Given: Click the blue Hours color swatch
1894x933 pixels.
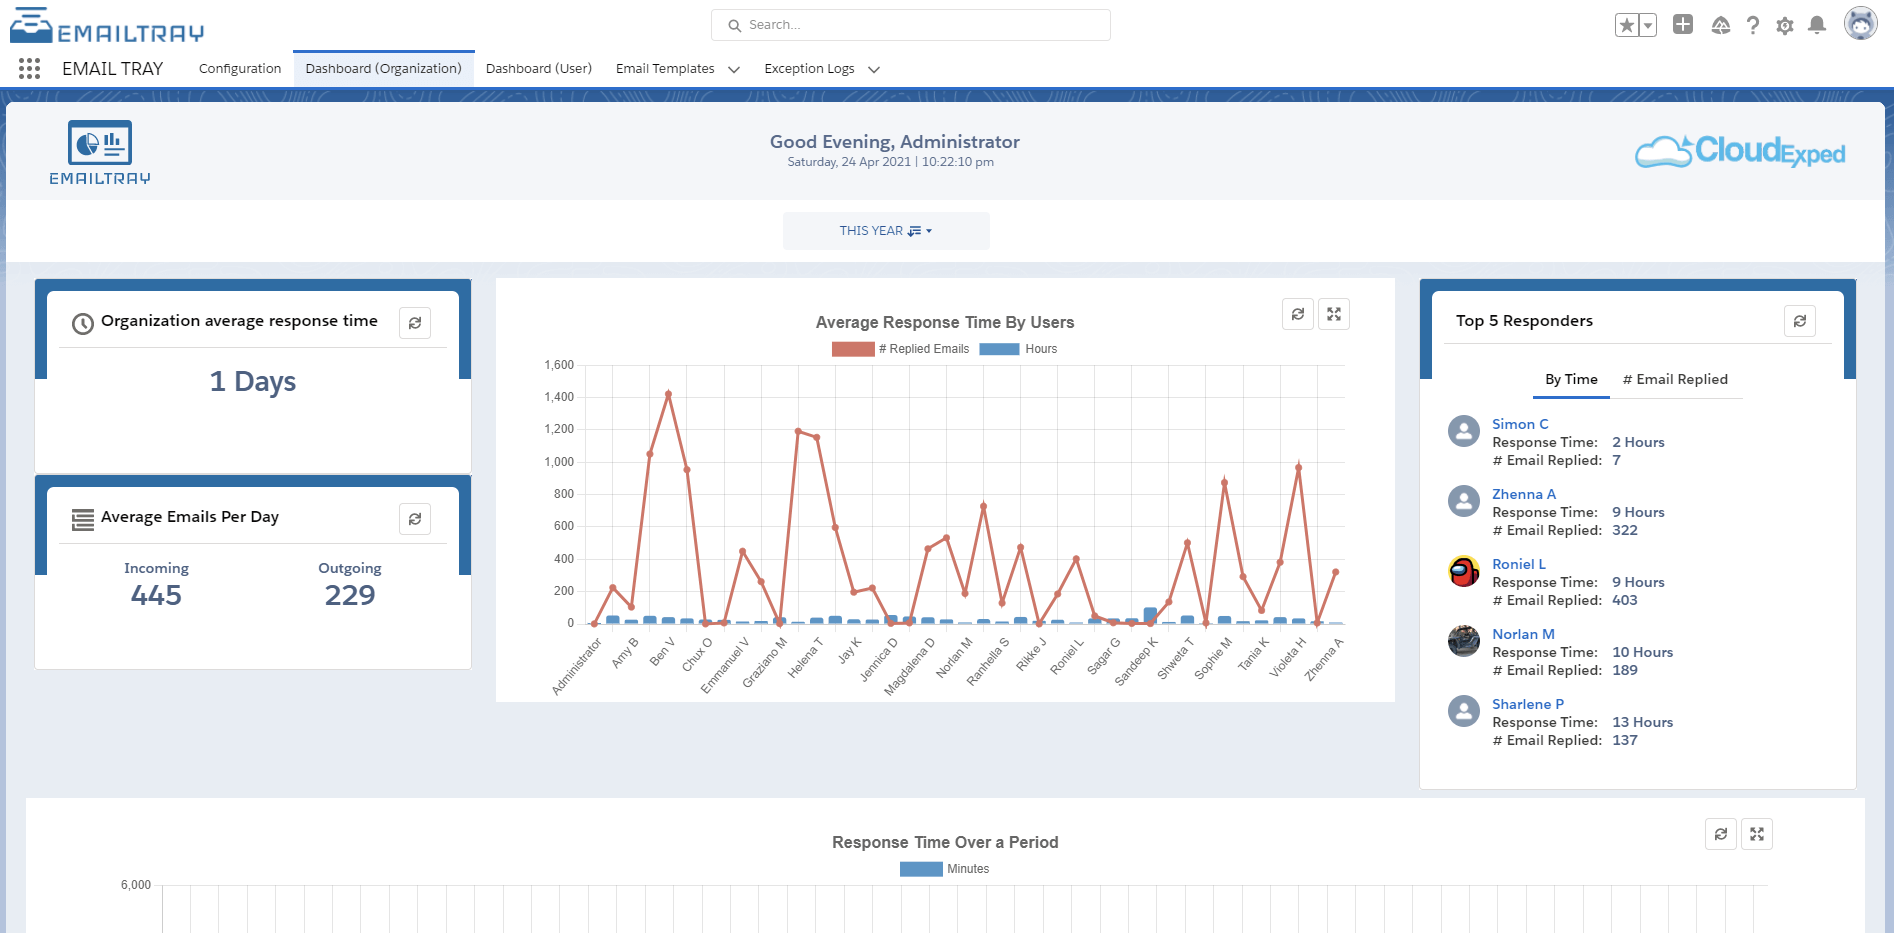Looking at the screenshot, I should click(x=999, y=349).
